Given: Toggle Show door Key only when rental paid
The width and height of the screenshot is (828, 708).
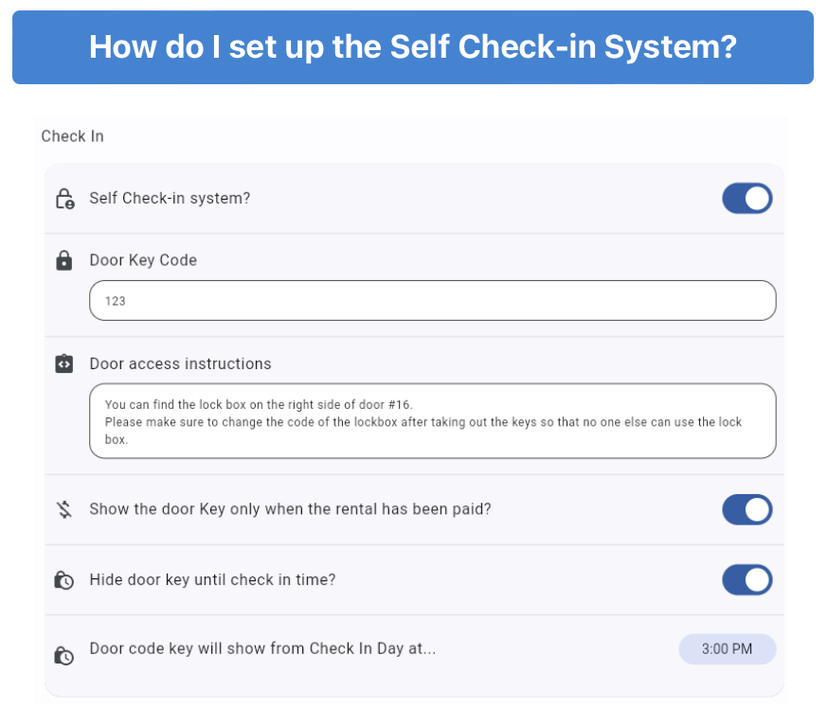Looking at the screenshot, I should 747,509.
